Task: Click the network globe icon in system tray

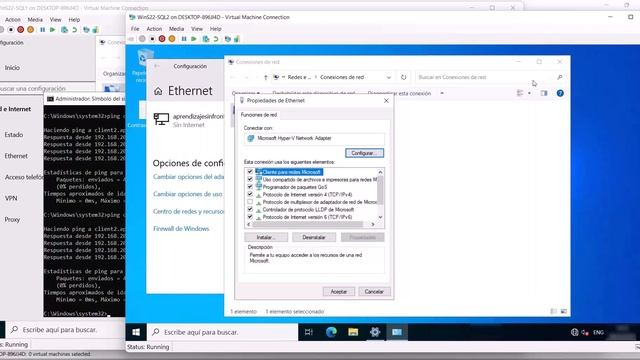Action: click(x=575, y=332)
